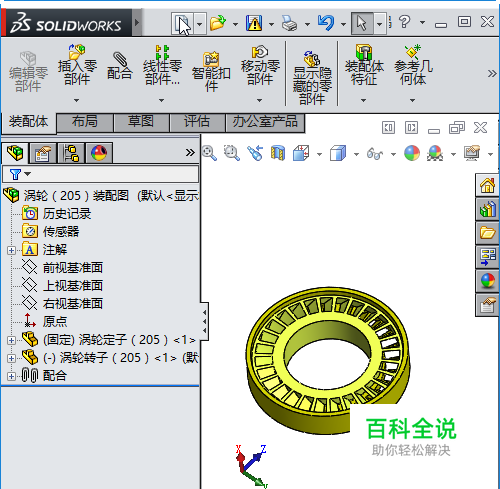Click the 编辑零部件 edit component button
The height and width of the screenshot is (489, 500).
coord(28,72)
